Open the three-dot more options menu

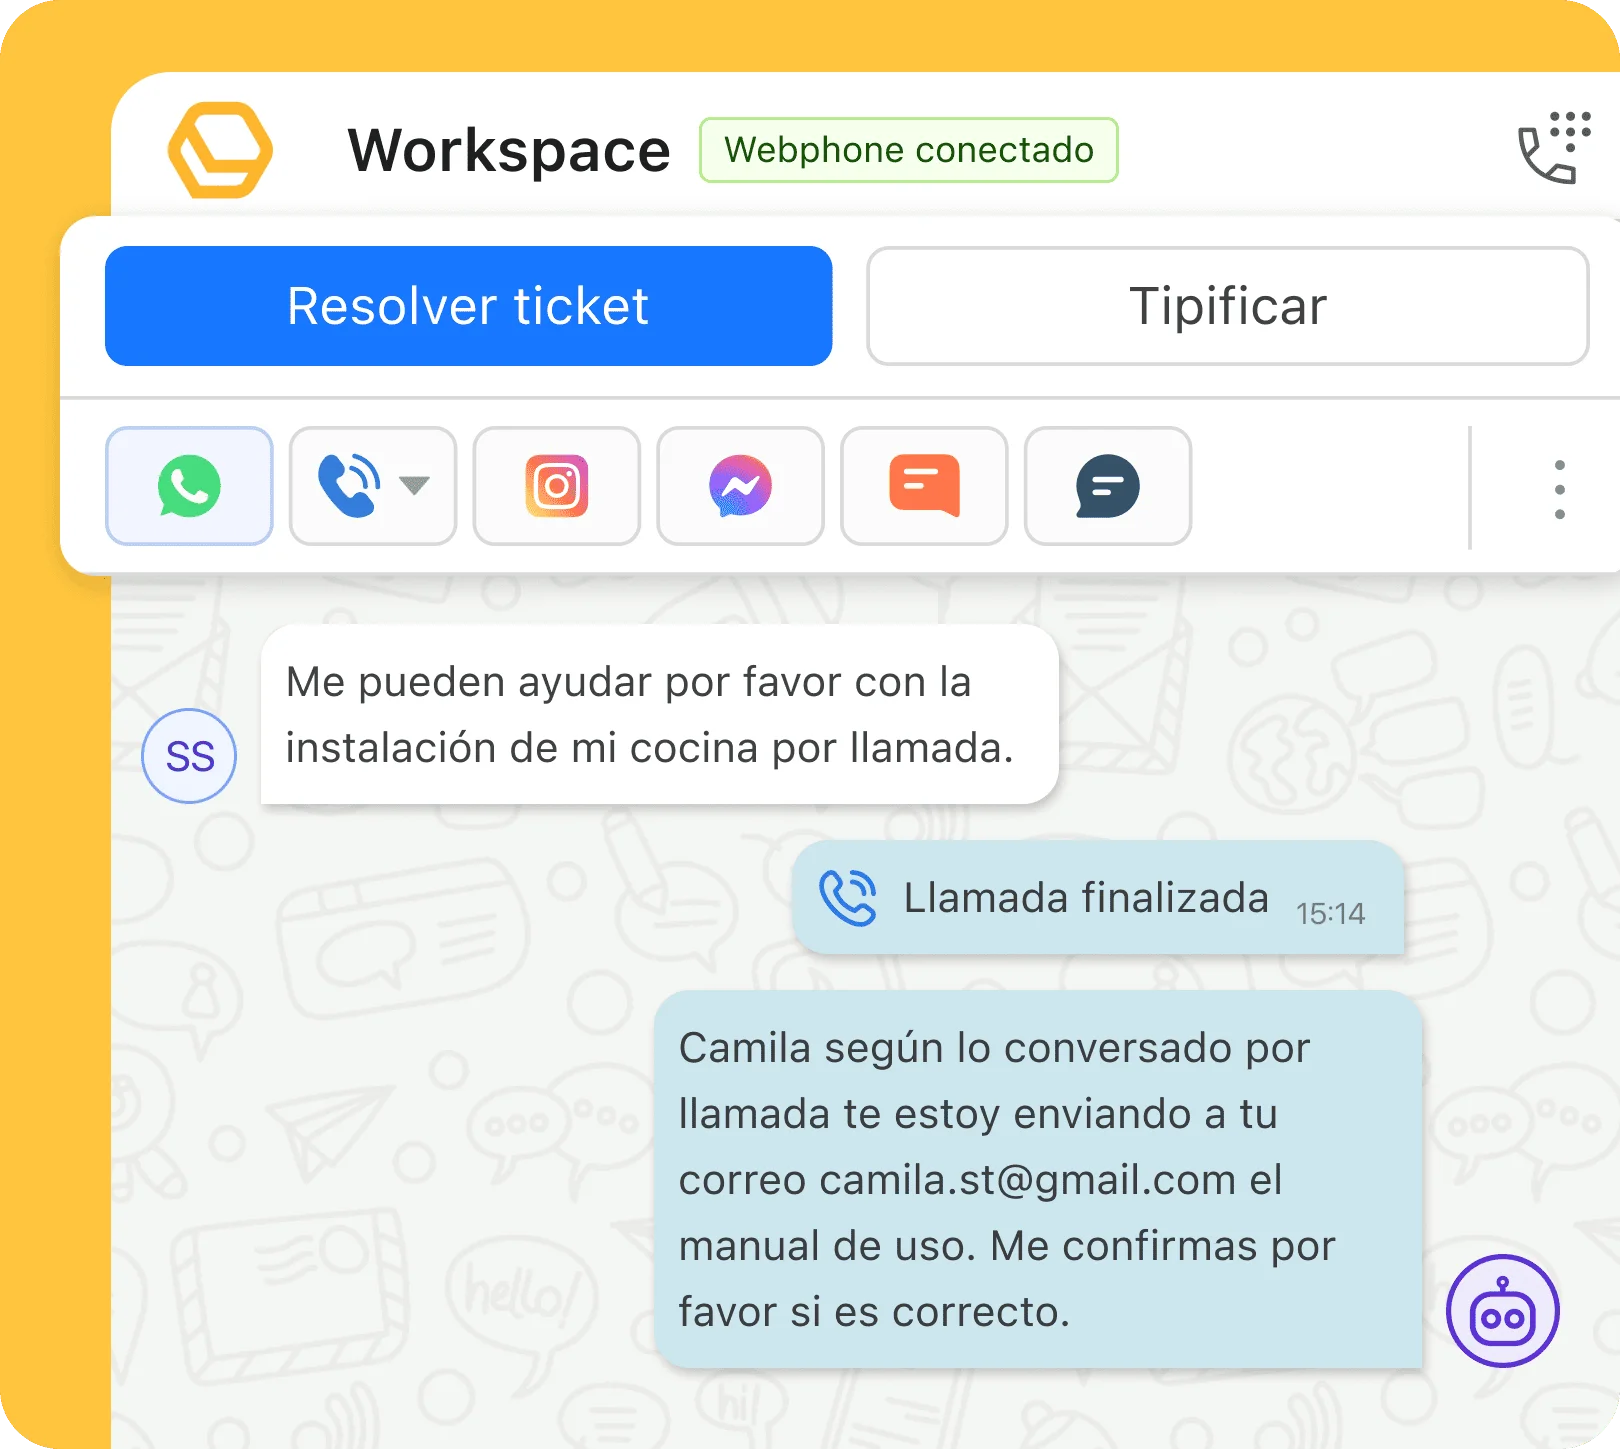click(1559, 489)
